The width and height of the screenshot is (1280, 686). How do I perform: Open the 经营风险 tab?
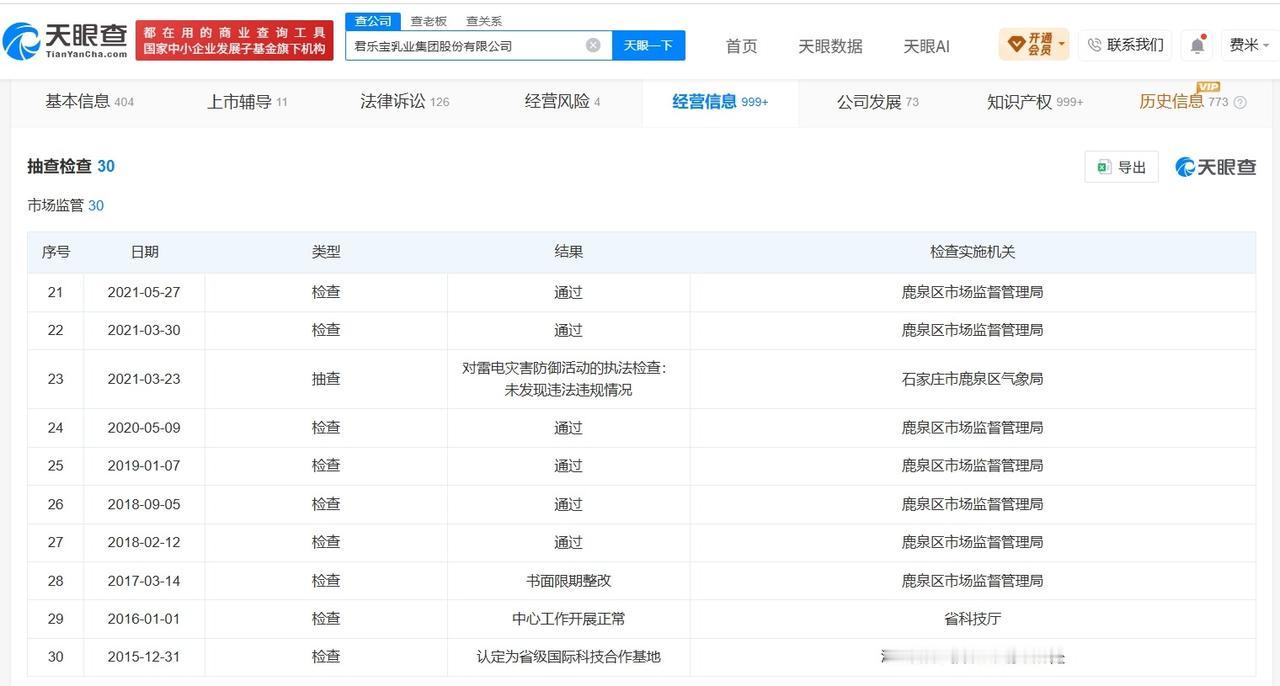click(x=562, y=101)
